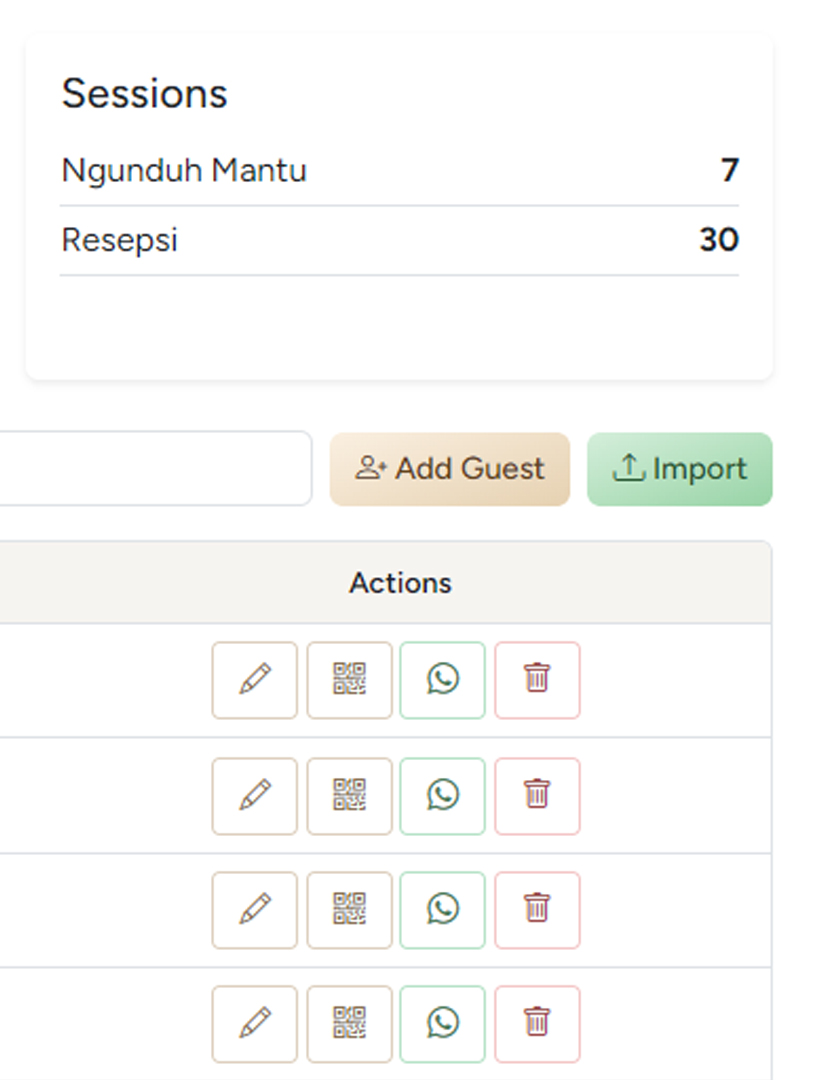This screenshot has height=1080, width=815.
Task: Click the edit pencil in first row
Action: [x=254, y=680]
